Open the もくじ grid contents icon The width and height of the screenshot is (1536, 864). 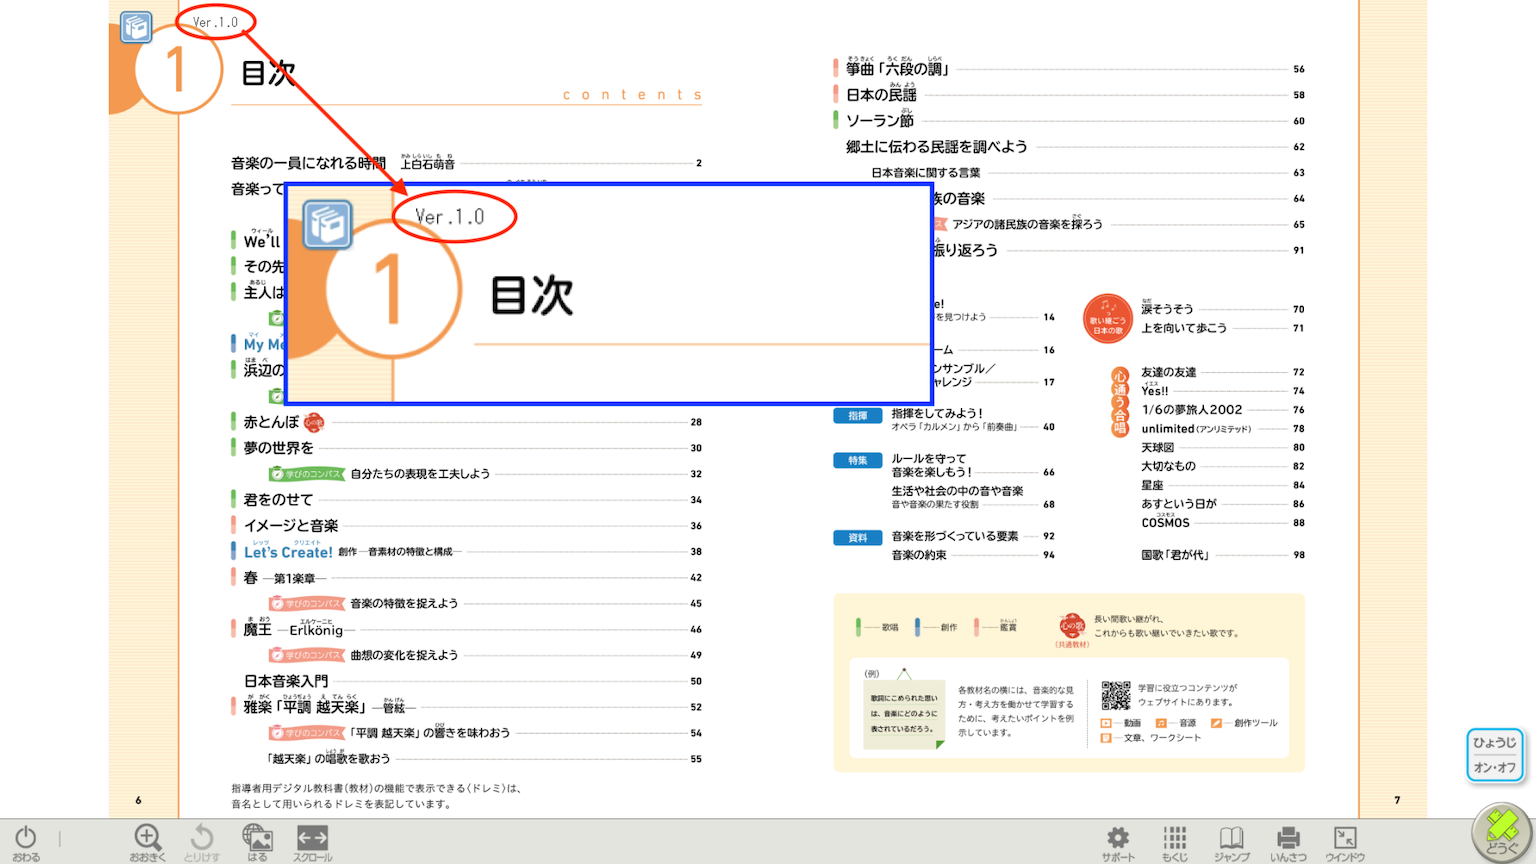click(x=1175, y=841)
